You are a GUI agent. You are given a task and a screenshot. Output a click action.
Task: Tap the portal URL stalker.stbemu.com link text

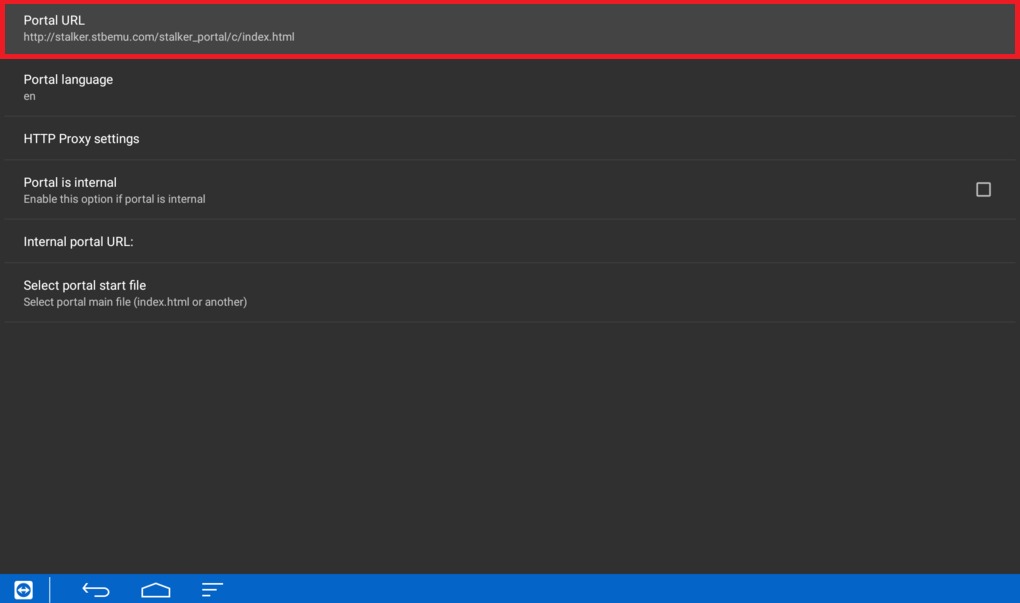pyautogui.click(x=158, y=37)
